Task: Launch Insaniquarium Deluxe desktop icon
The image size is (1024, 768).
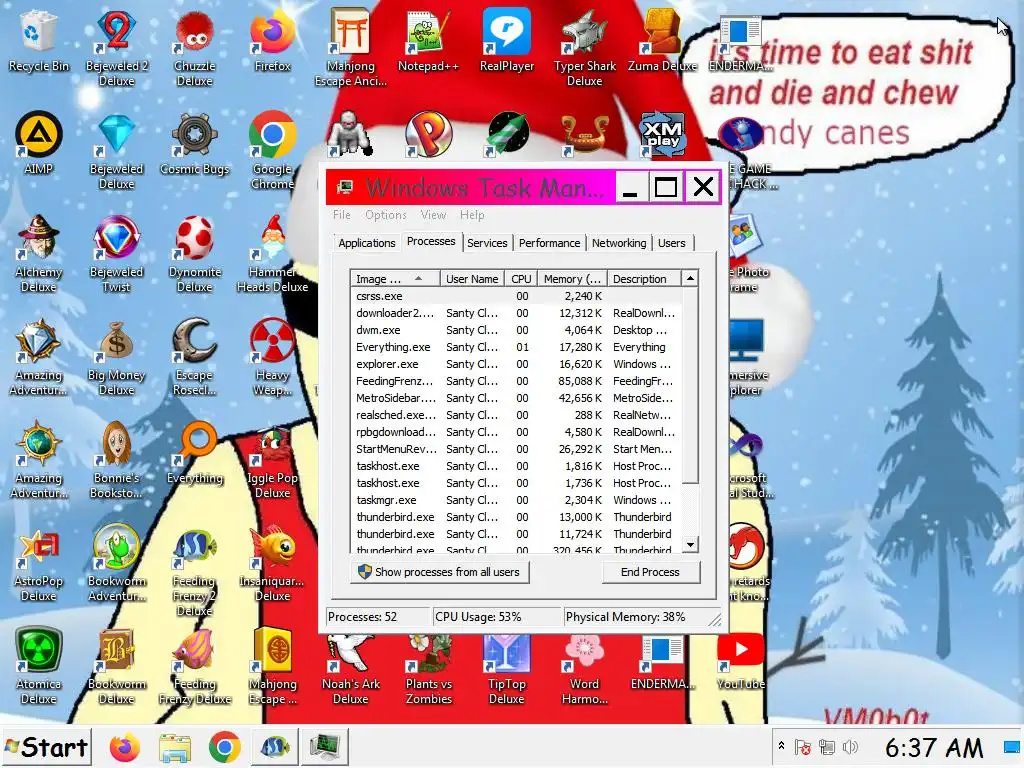Action: click(x=272, y=562)
